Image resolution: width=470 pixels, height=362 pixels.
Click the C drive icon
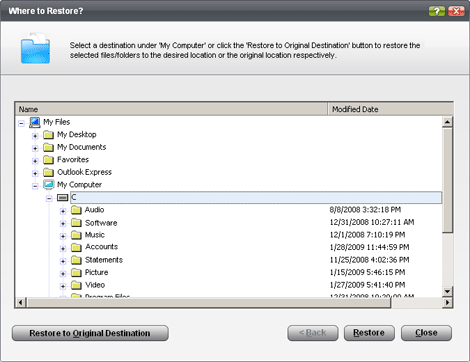point(62,198)
